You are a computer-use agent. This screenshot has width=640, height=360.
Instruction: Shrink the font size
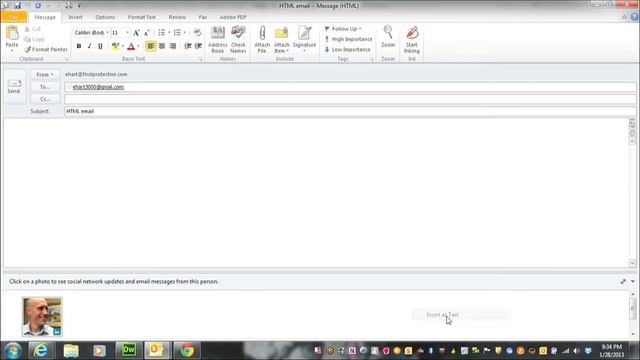pyautogui.click(x=147, y=33)
